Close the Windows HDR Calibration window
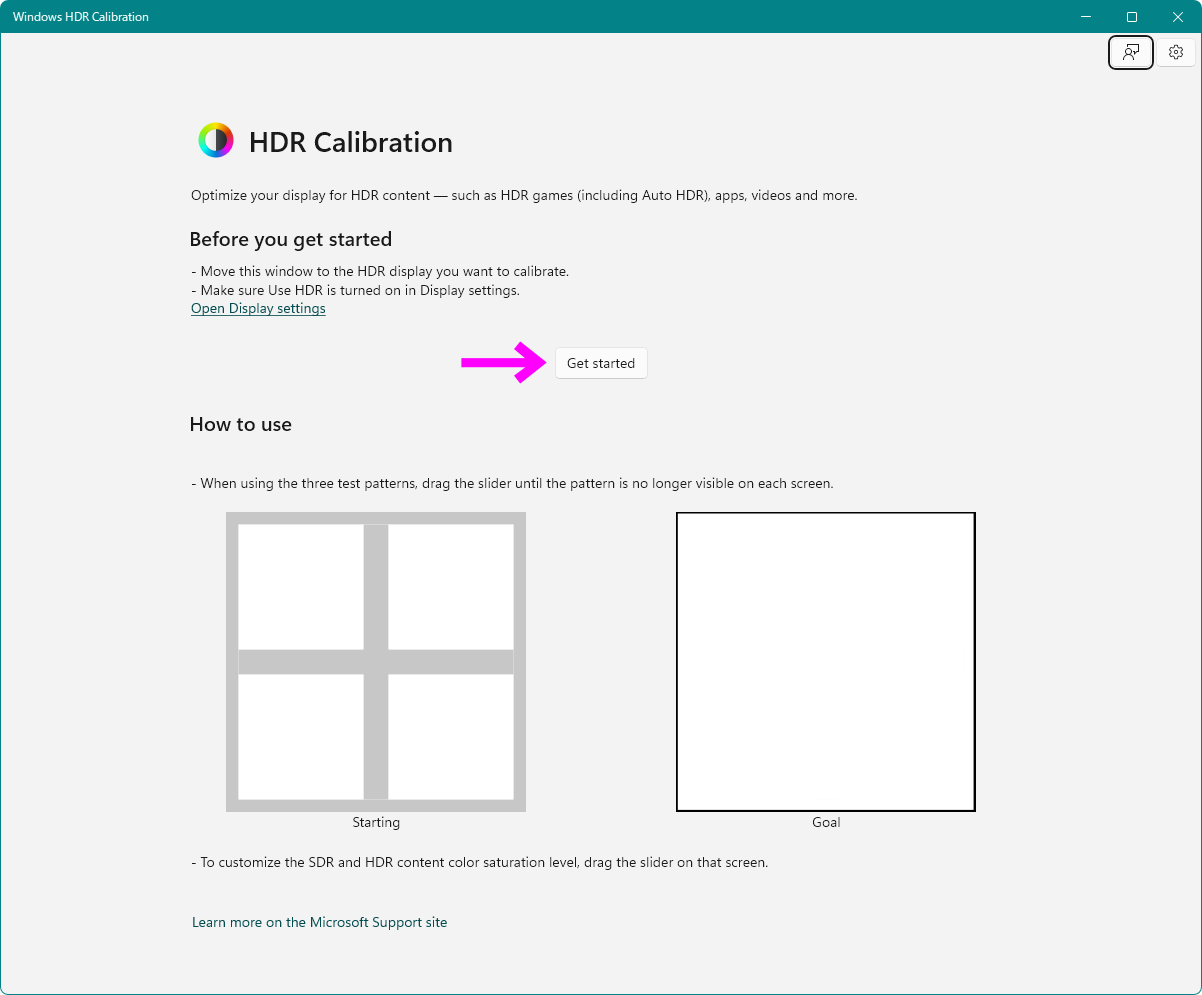Image resolution: width=1202 pixels, height=995 pixels. coord(1177,17)
